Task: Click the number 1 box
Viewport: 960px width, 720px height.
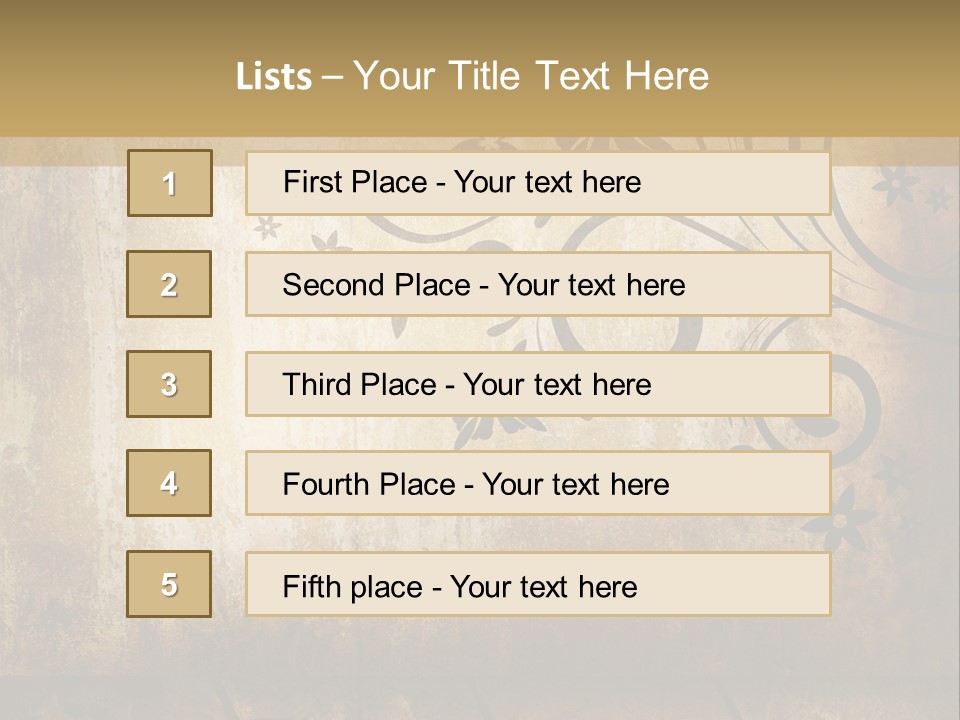Action: coord(169,183)
